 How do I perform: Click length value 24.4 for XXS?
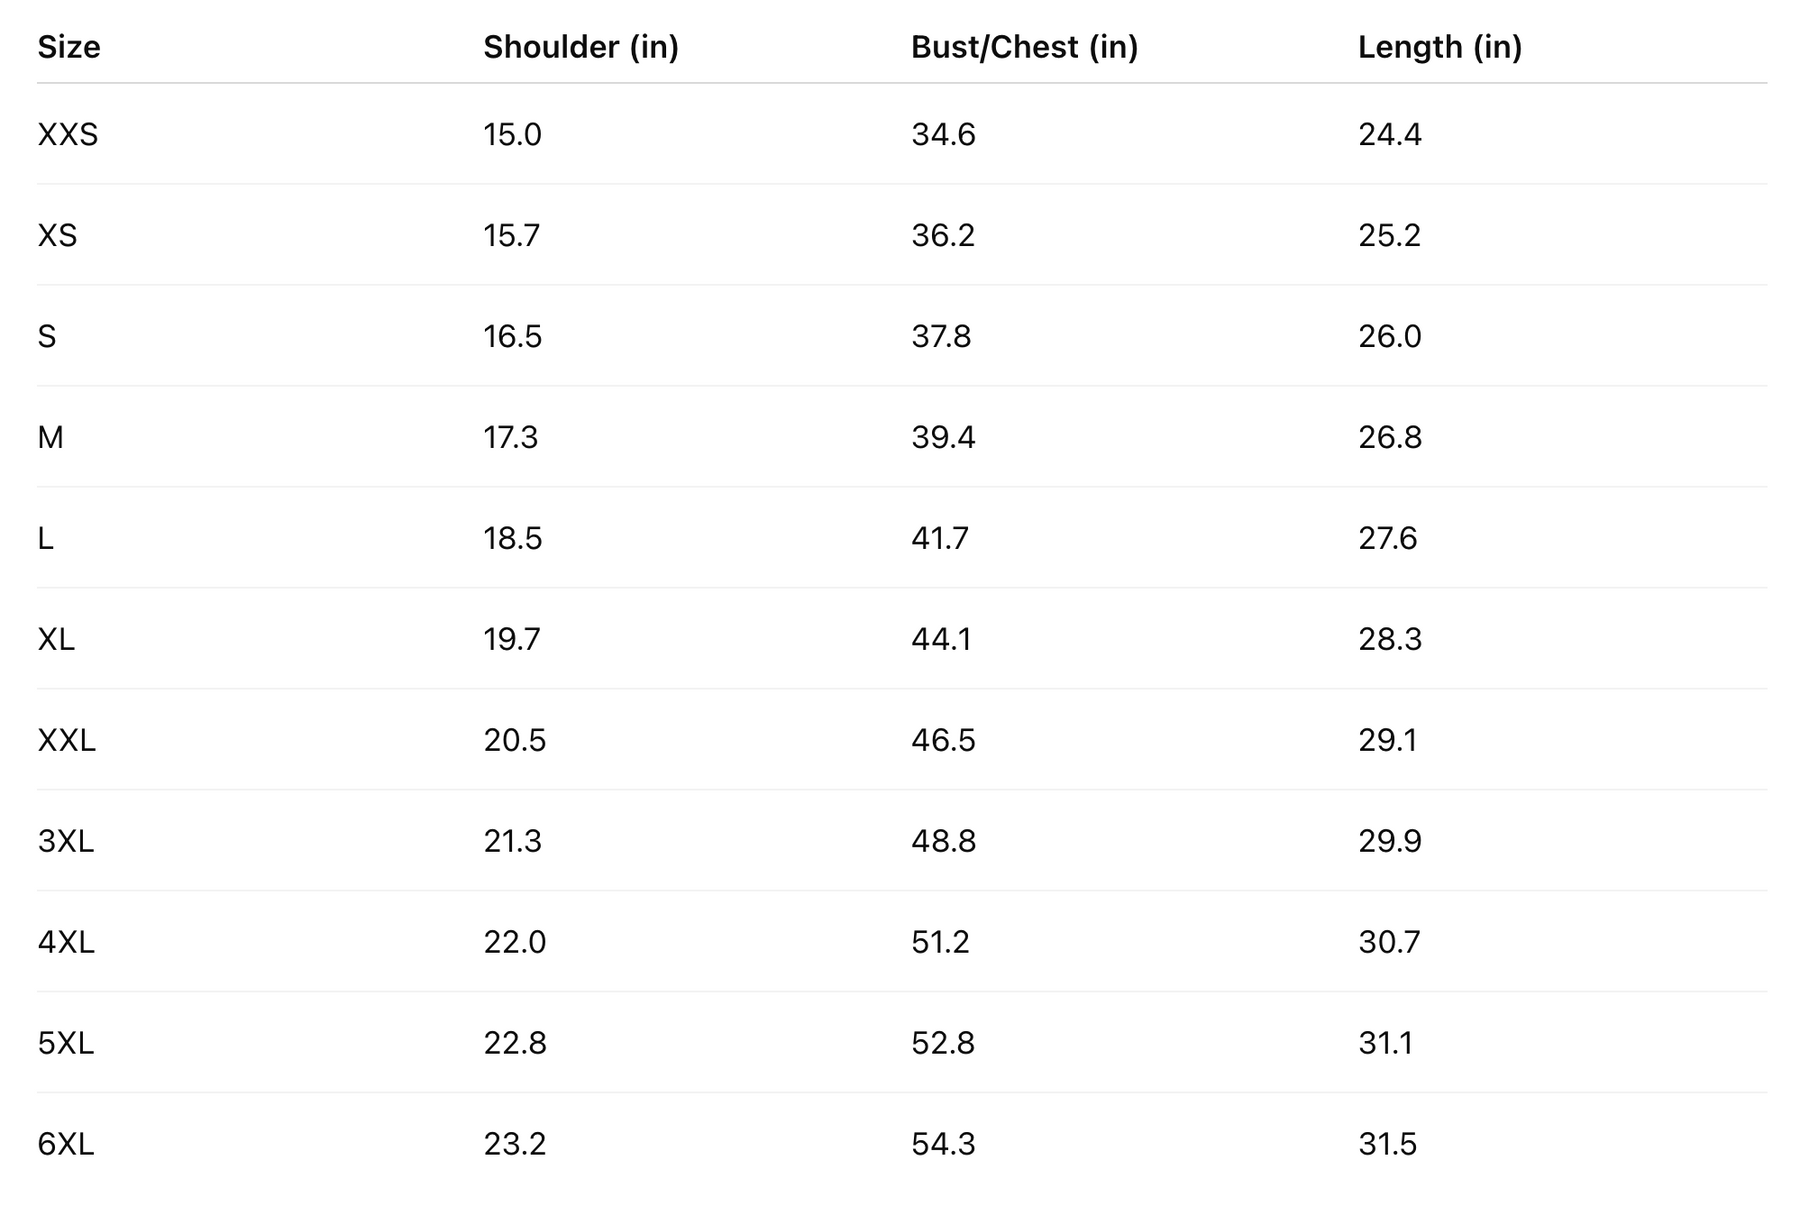pyautogui.click(x=1389, y=134)
